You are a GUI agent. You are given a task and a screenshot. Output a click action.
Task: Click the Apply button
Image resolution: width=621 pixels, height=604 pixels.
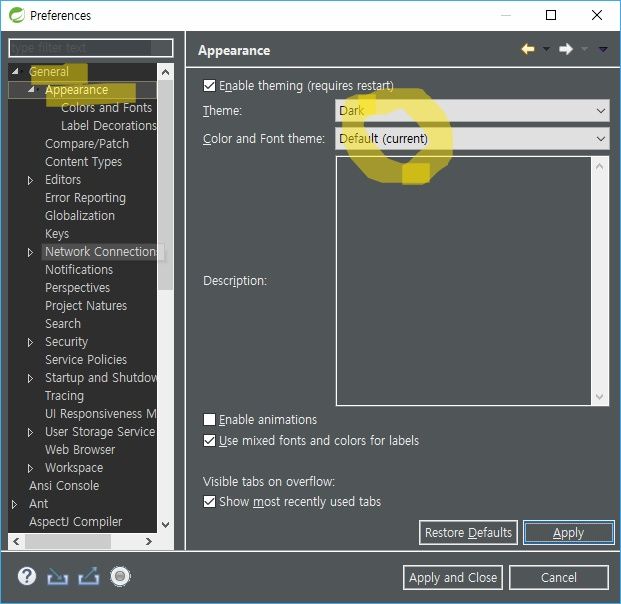pyautogui.click(x=568, y=533)
